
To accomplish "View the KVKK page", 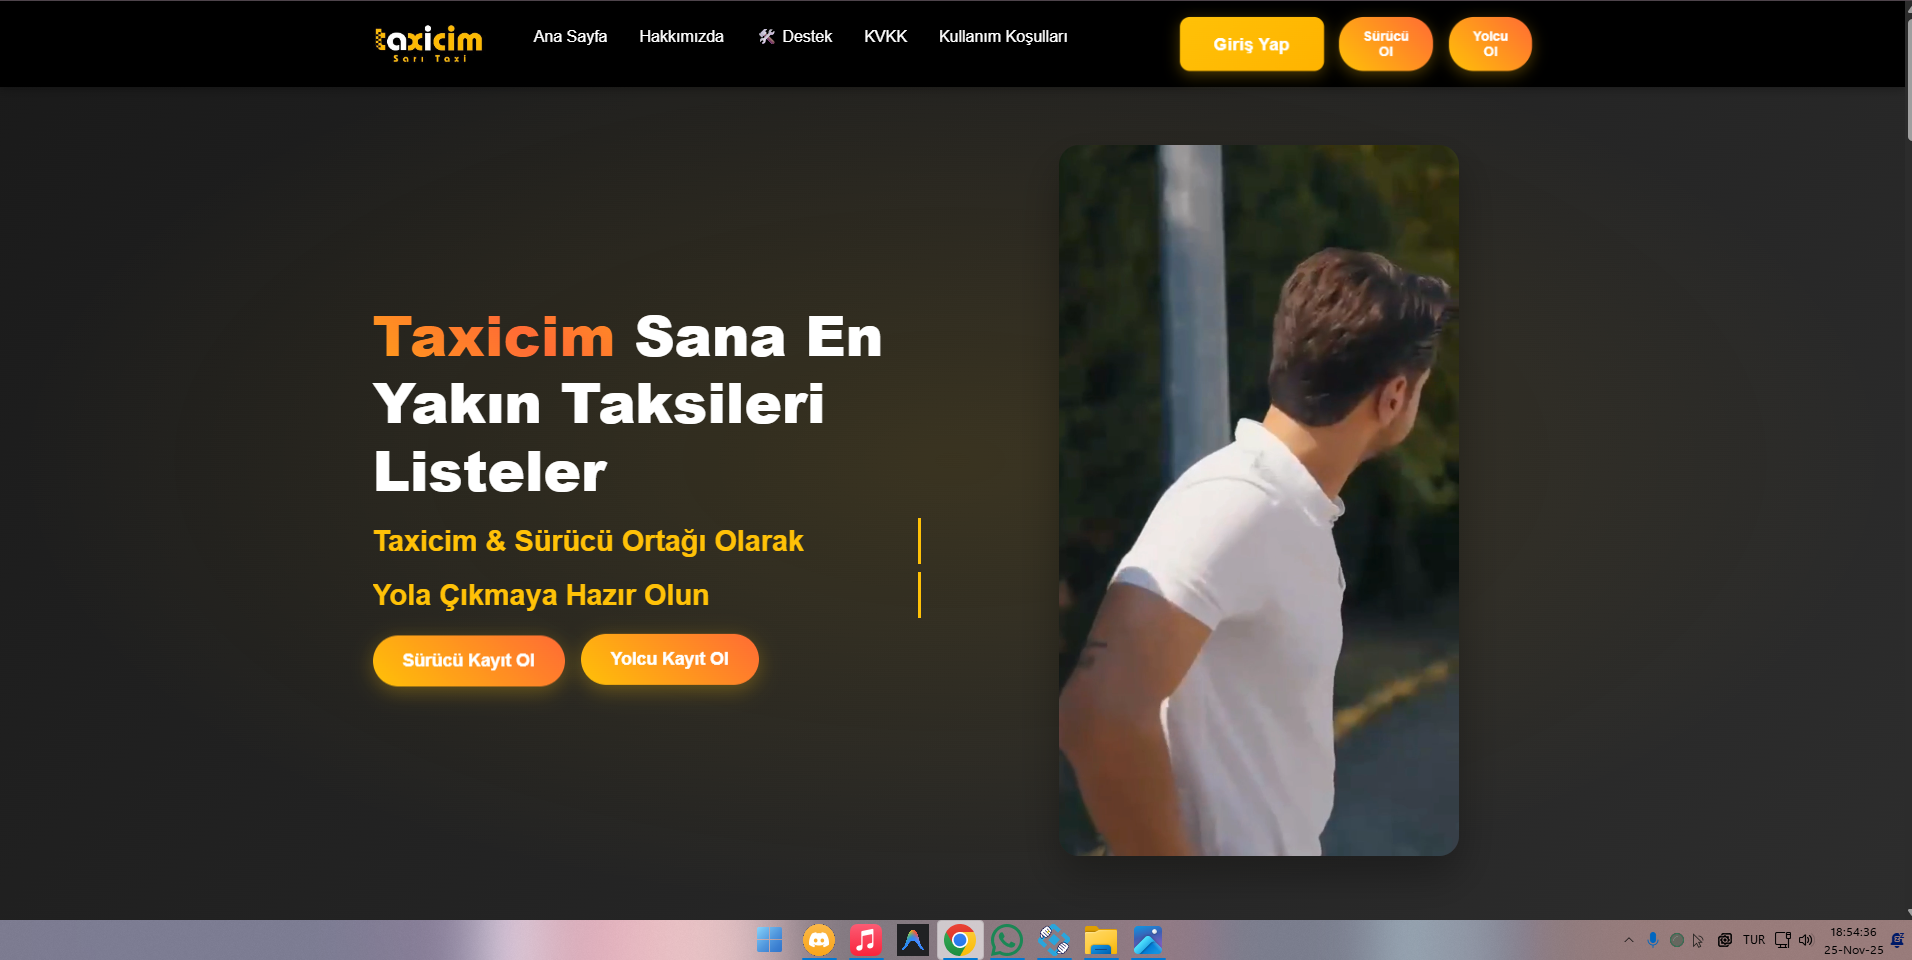I will click(x=885, y=37).
